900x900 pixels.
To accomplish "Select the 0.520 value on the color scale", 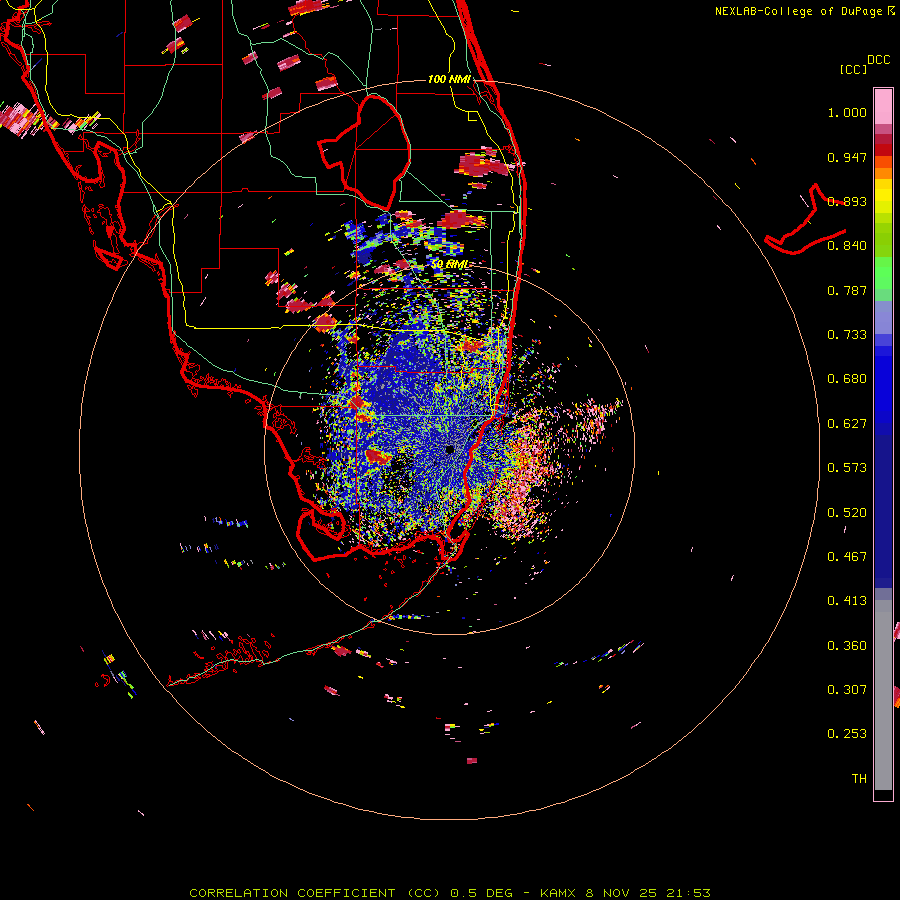I will (847, 513).
